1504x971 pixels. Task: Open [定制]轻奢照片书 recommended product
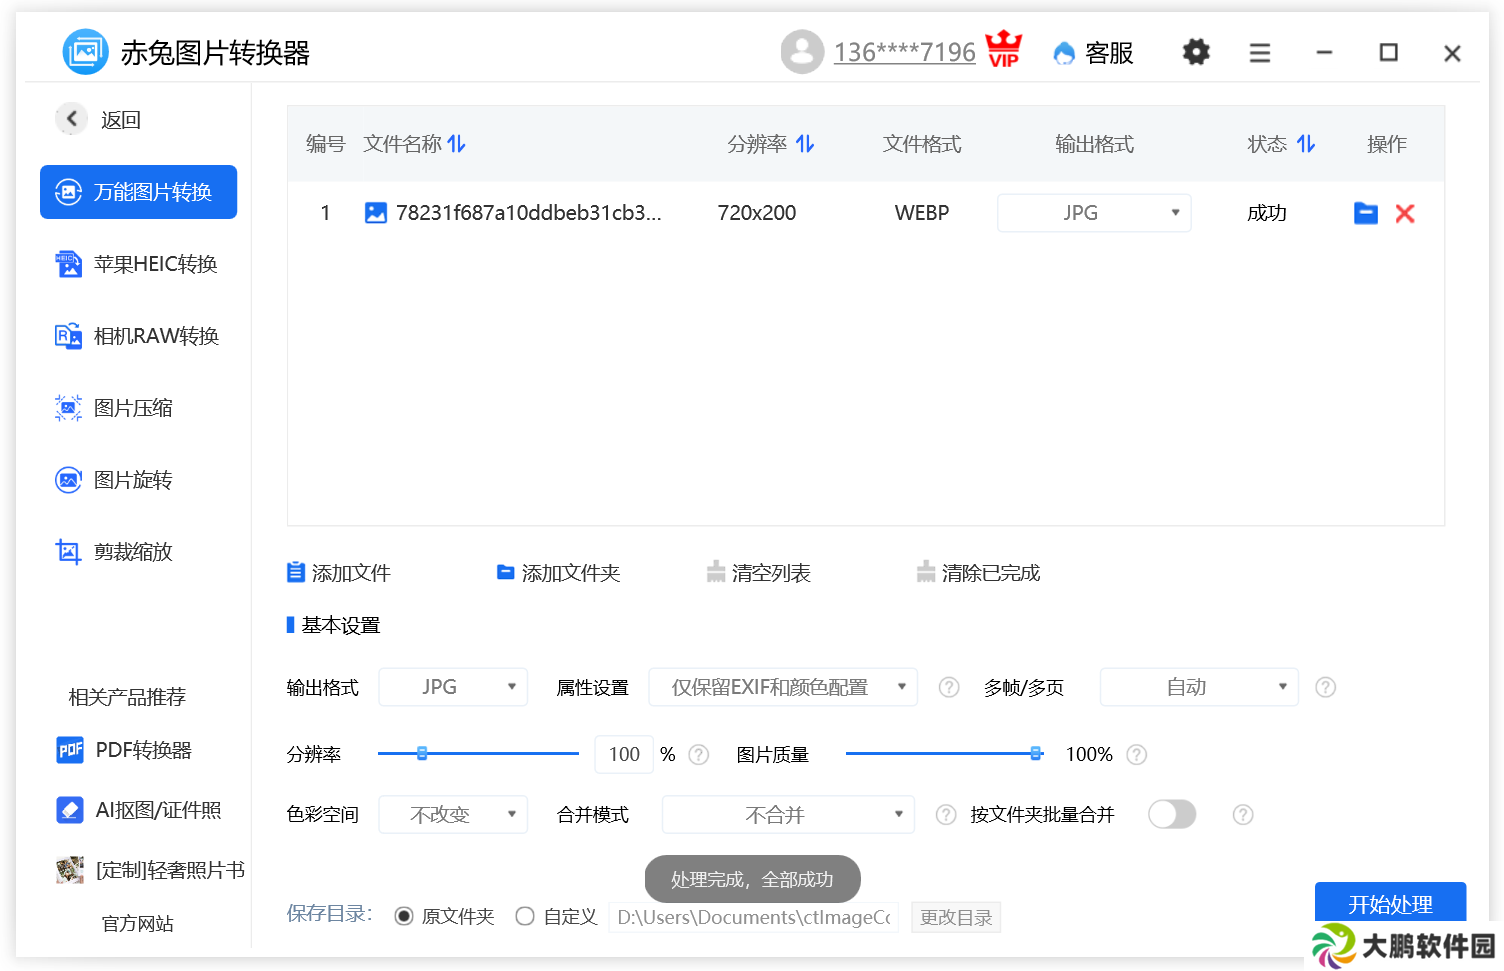tap(150, 870)
